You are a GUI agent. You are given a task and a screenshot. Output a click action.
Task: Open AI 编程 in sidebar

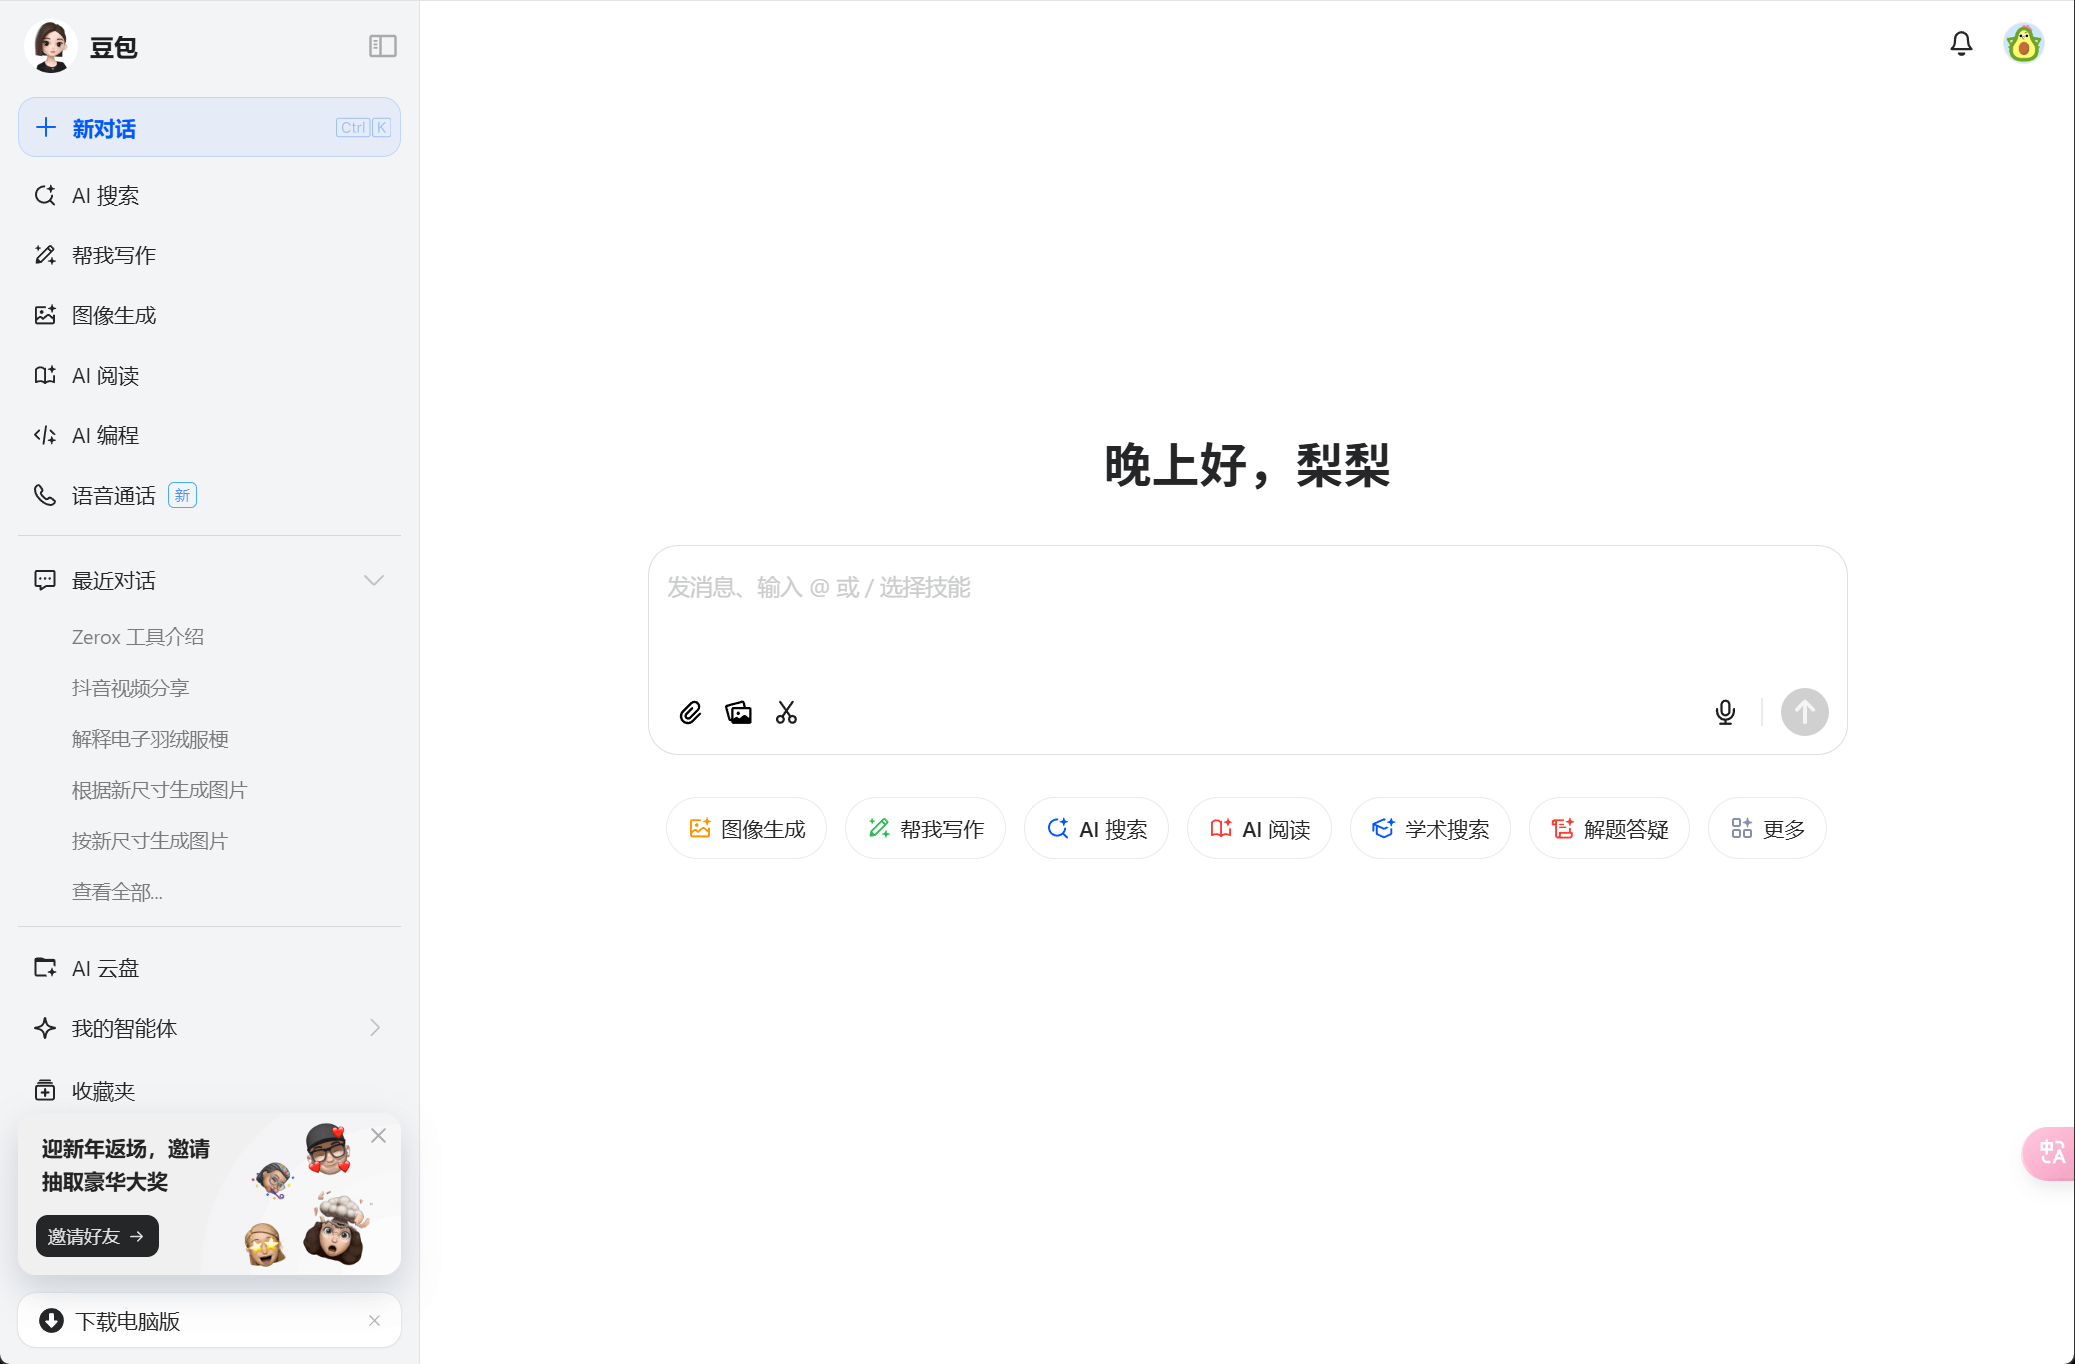click(105, 435)
